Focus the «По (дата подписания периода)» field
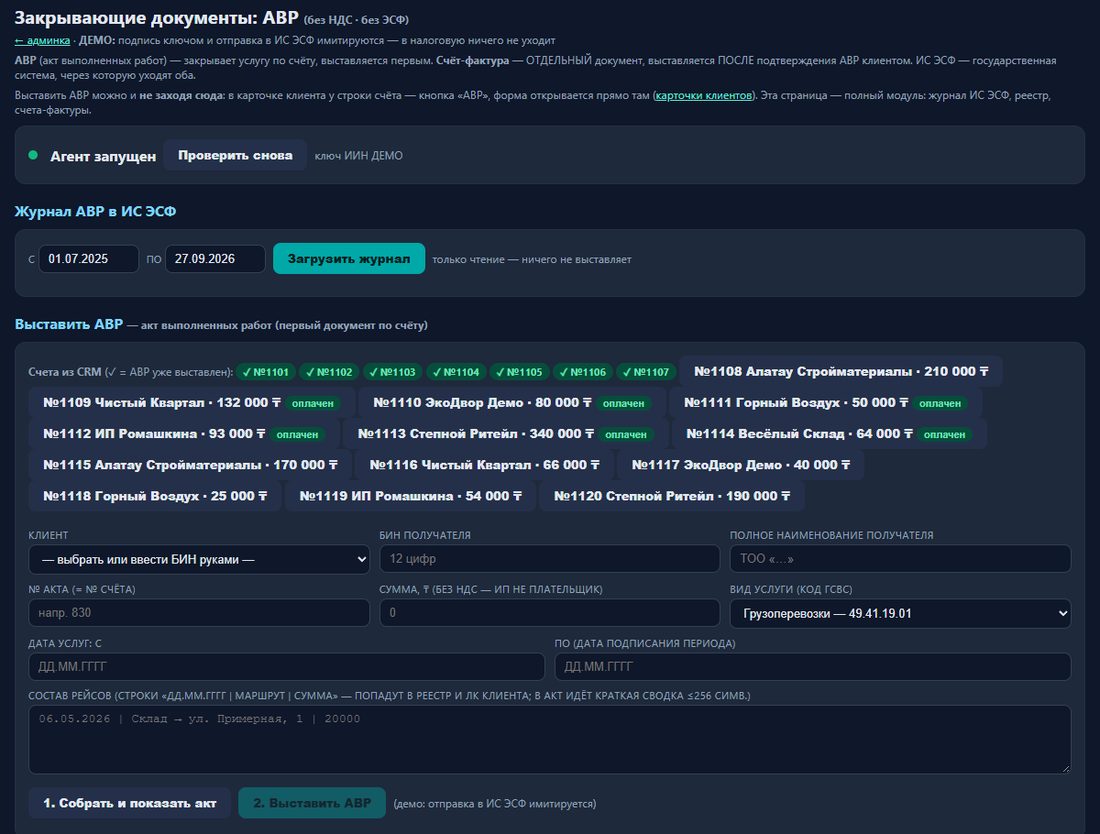The width and height of the screenshot is (1100, 834). pyautogui.click(x=812, y=666)
